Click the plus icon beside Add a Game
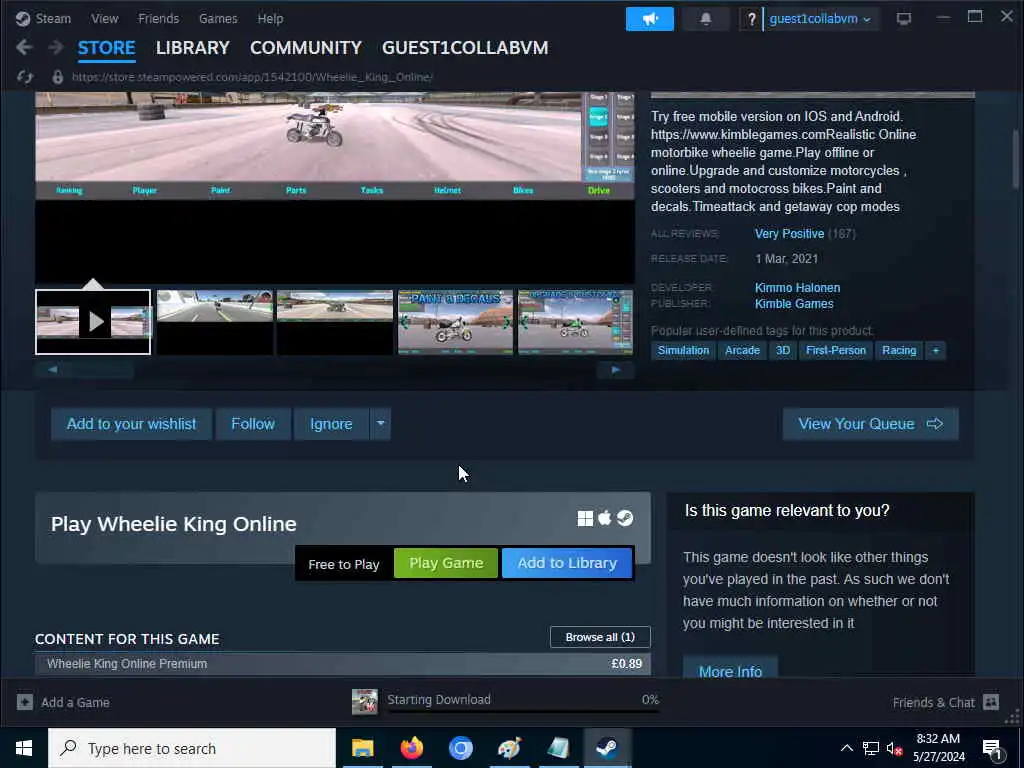Screen dimensions: 1024x768 25,702
